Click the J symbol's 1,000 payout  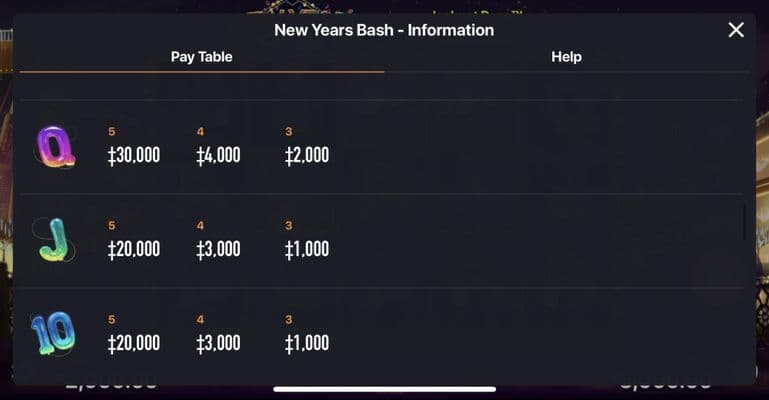click(x=306, y=249)
